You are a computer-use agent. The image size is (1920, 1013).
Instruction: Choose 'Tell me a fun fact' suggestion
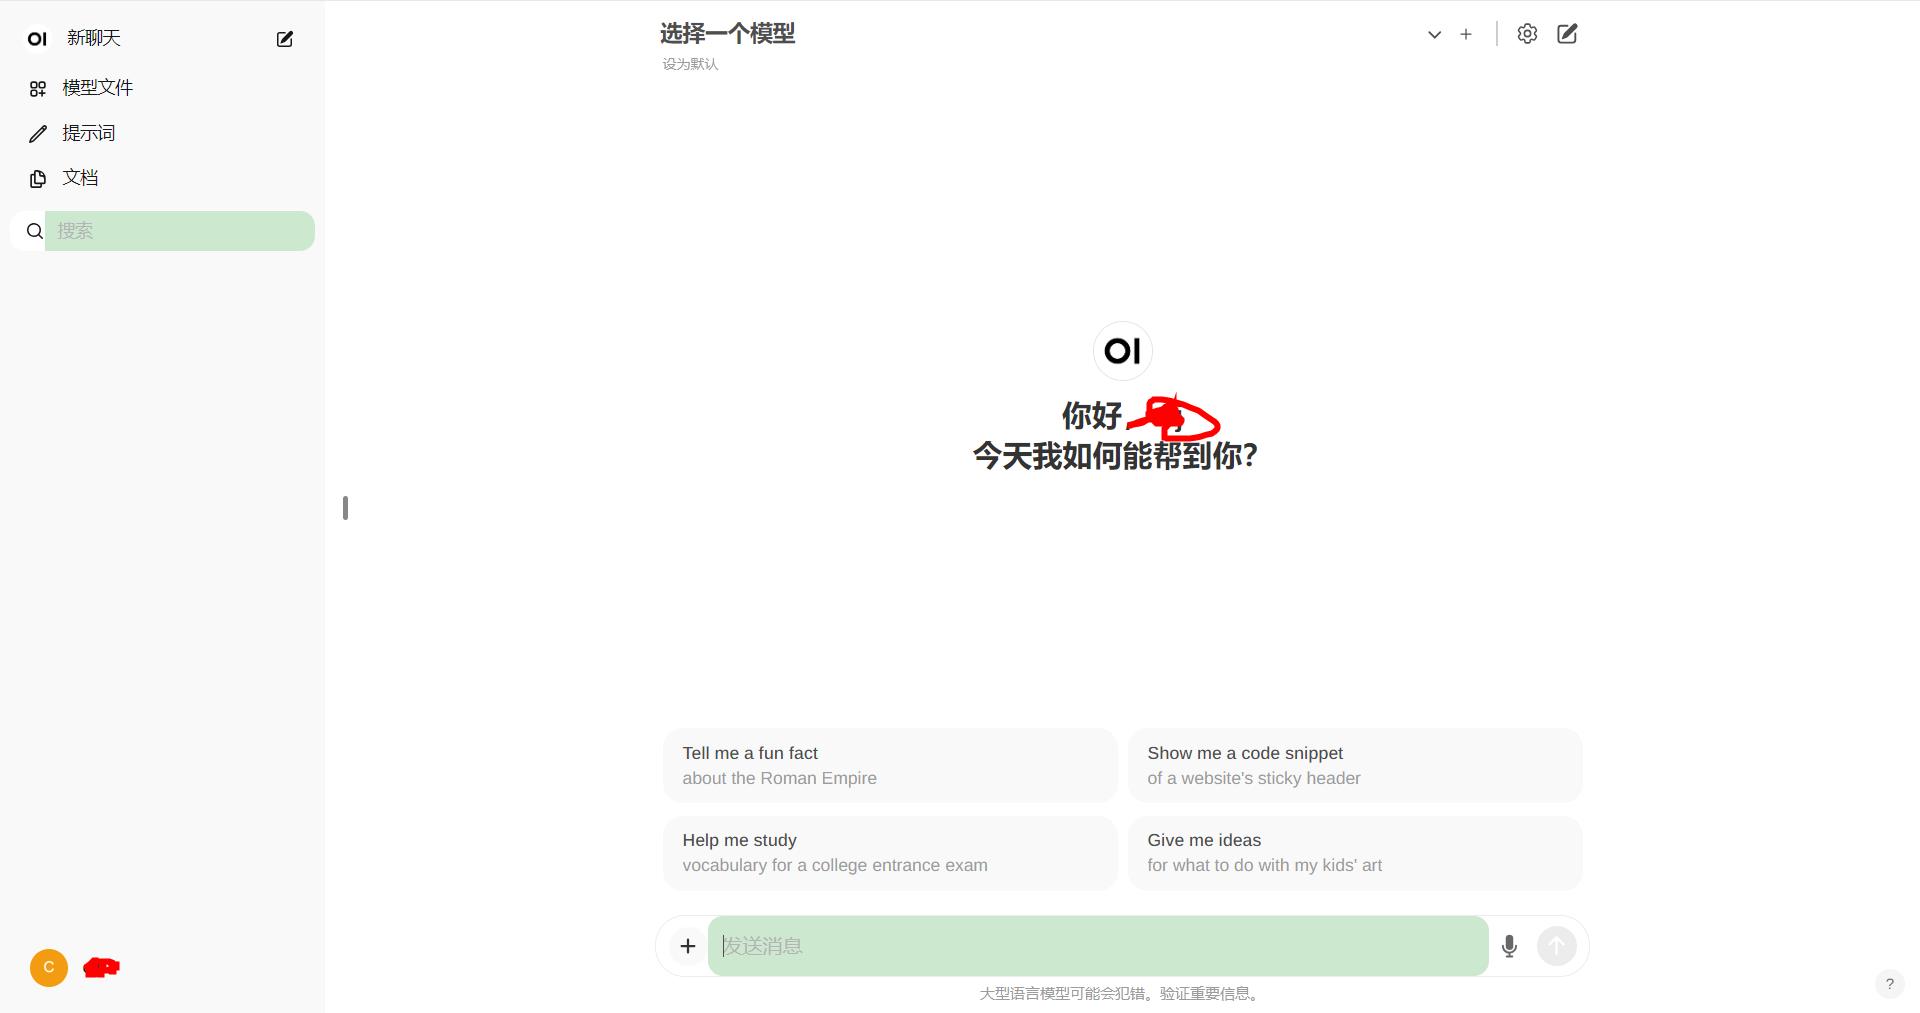[890, 765]
